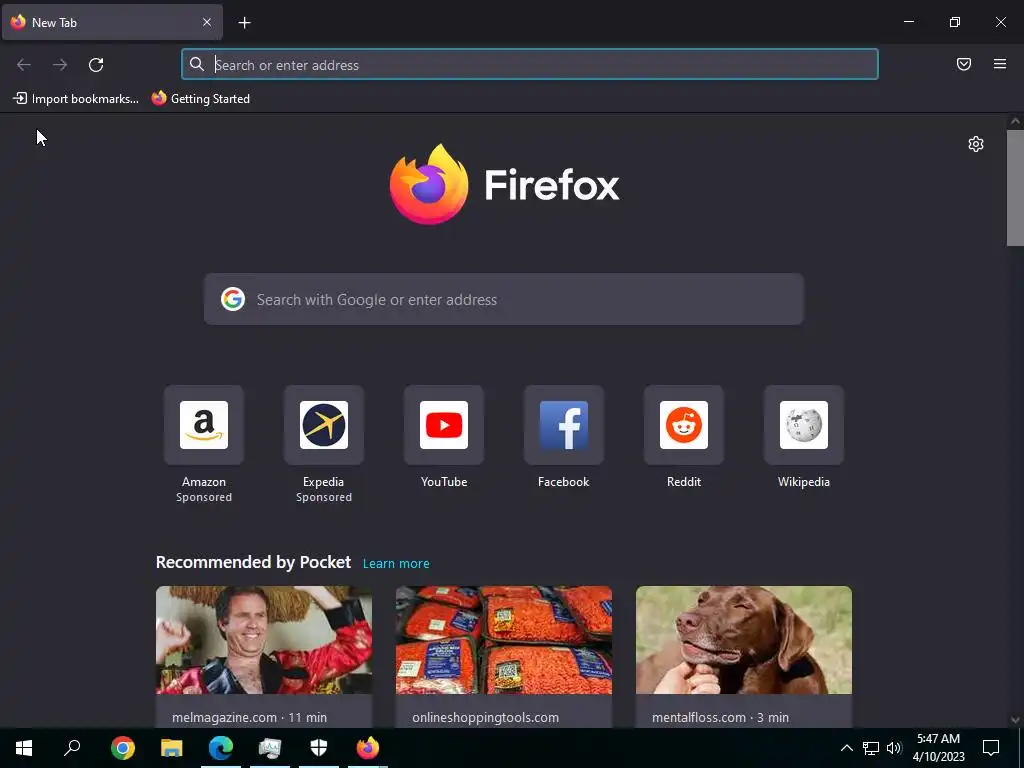Reload the current page
This screenshot has height=768, width=1024.
[96, 65]
